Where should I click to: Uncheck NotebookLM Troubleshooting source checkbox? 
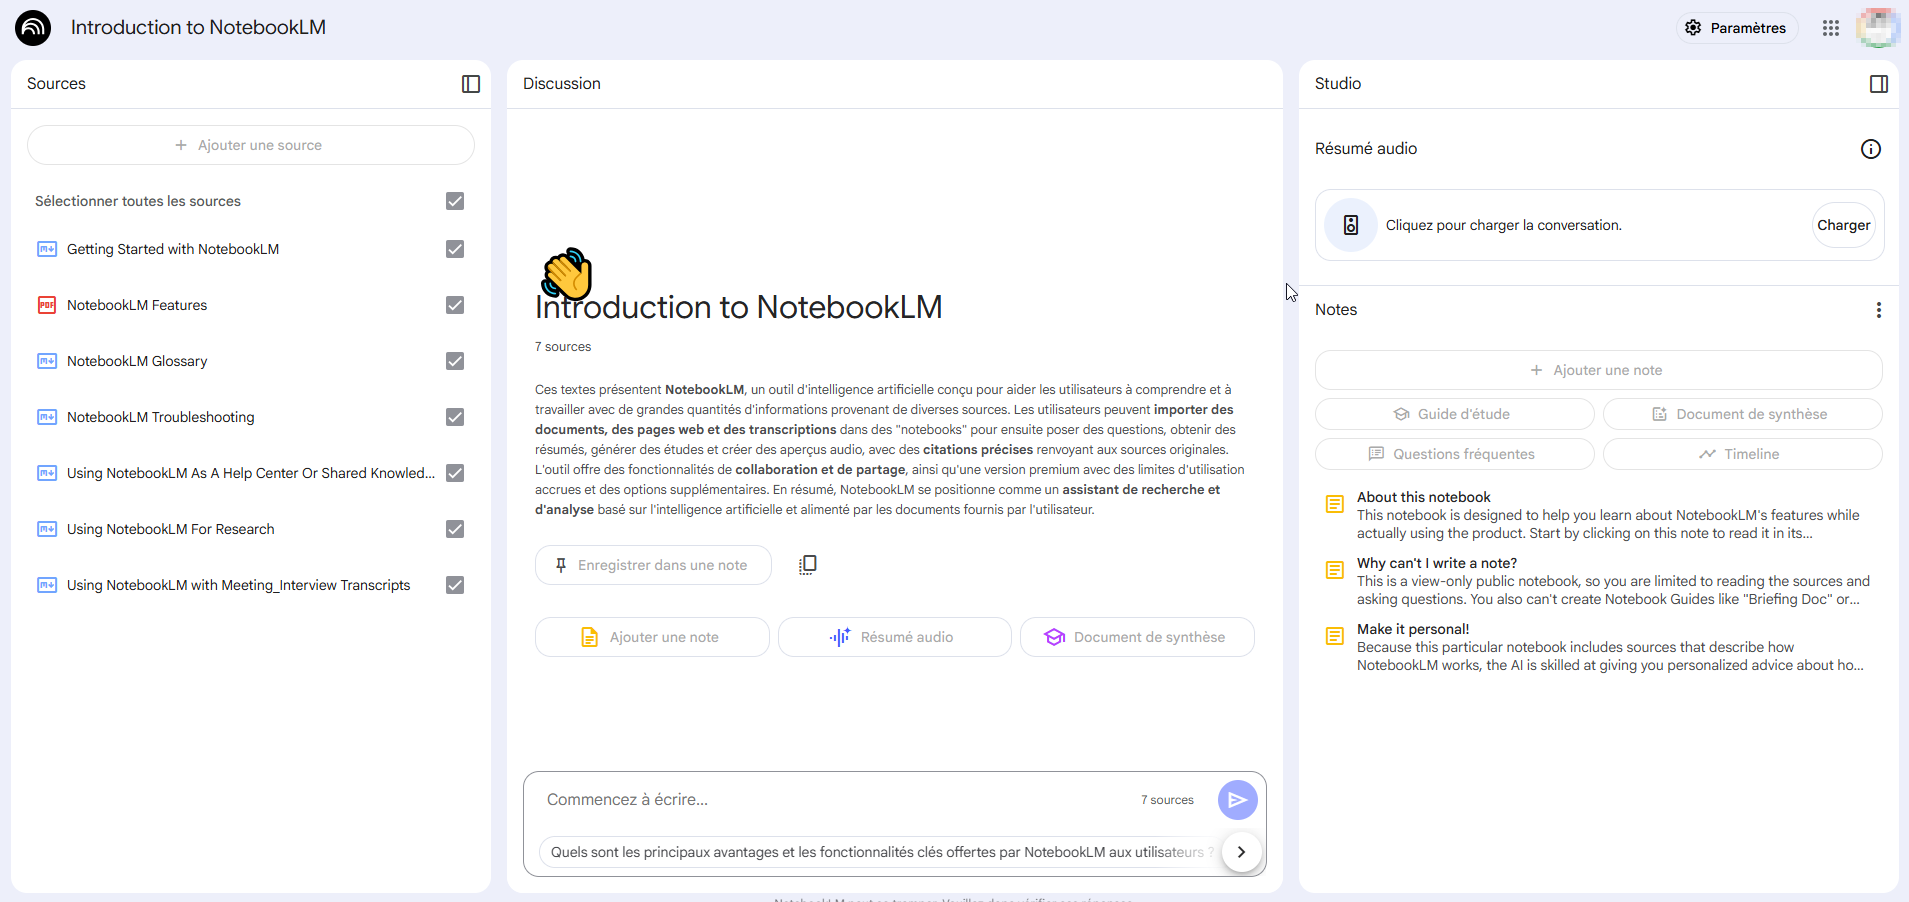(455, 417)
